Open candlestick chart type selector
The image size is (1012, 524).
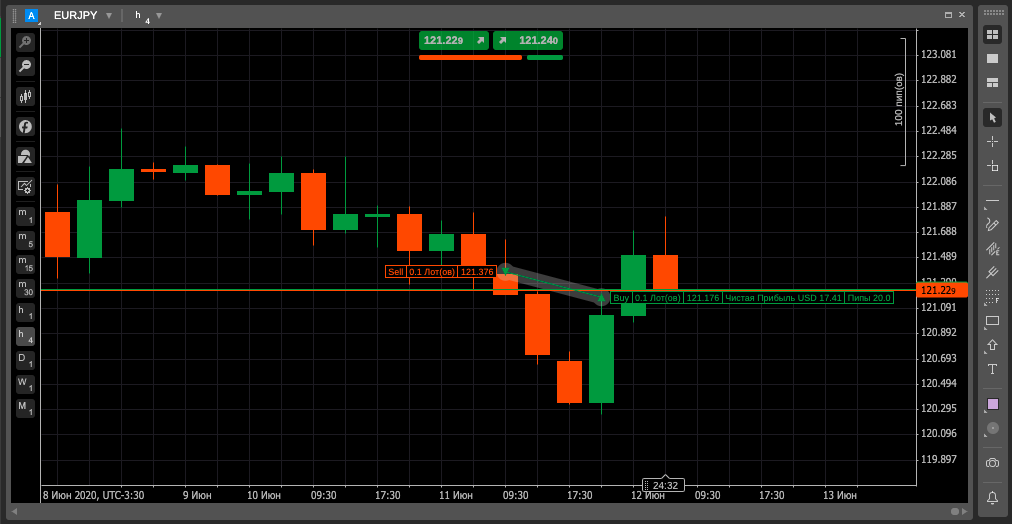[x=25, y=97]
